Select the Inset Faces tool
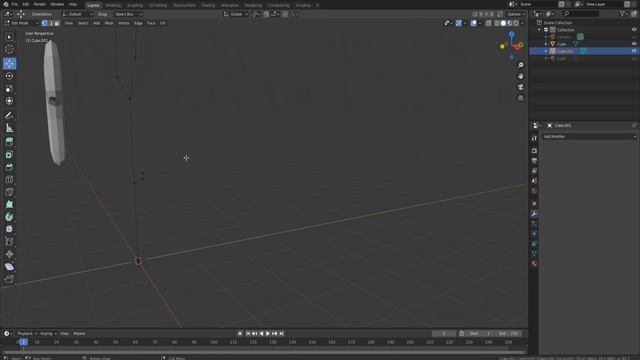The width and height of the screenshot is (640, 360). pos(9,154)
